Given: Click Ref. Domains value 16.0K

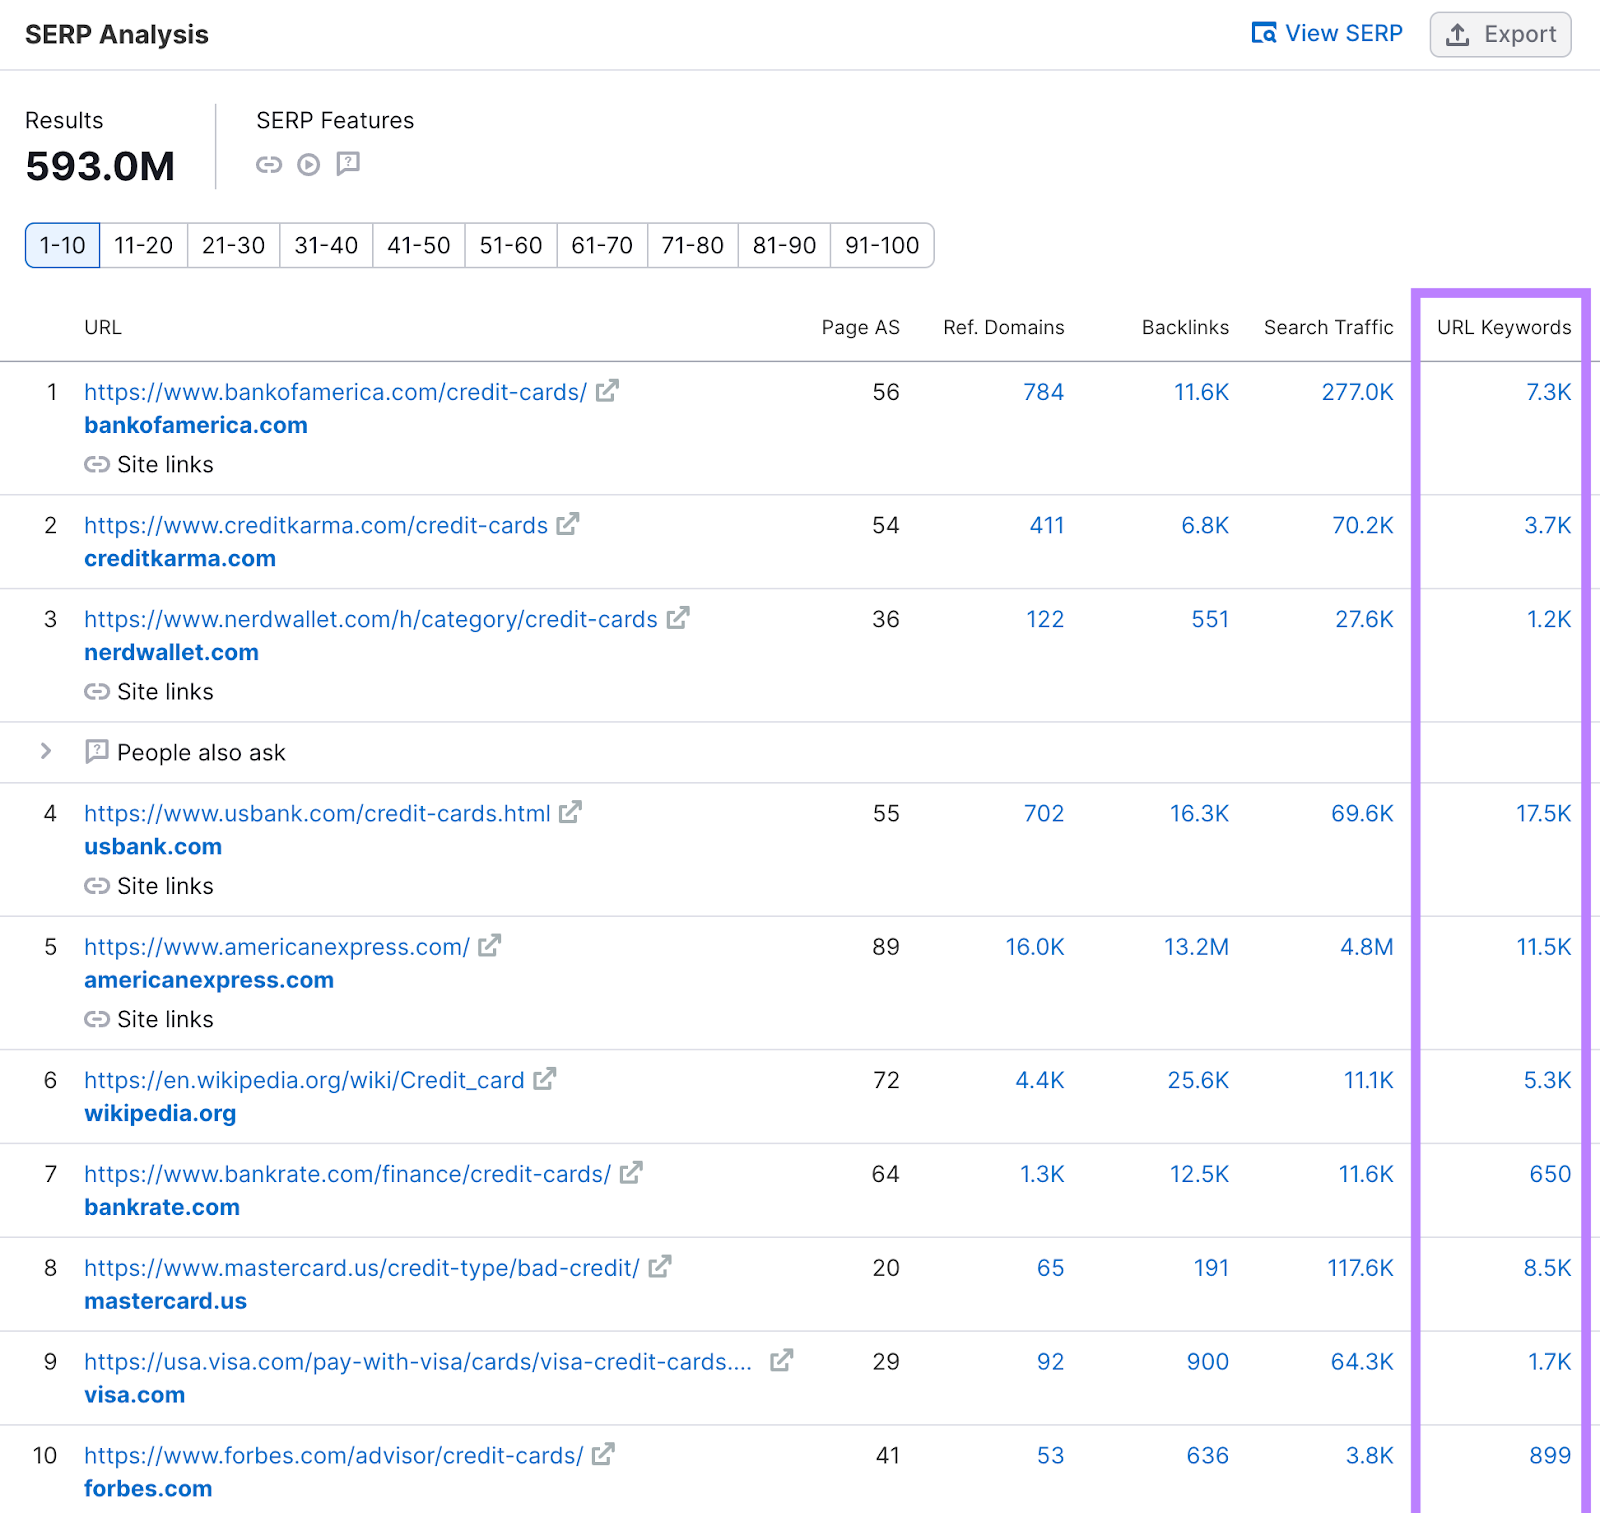Looking at the screenshot, I should 1034,946.
